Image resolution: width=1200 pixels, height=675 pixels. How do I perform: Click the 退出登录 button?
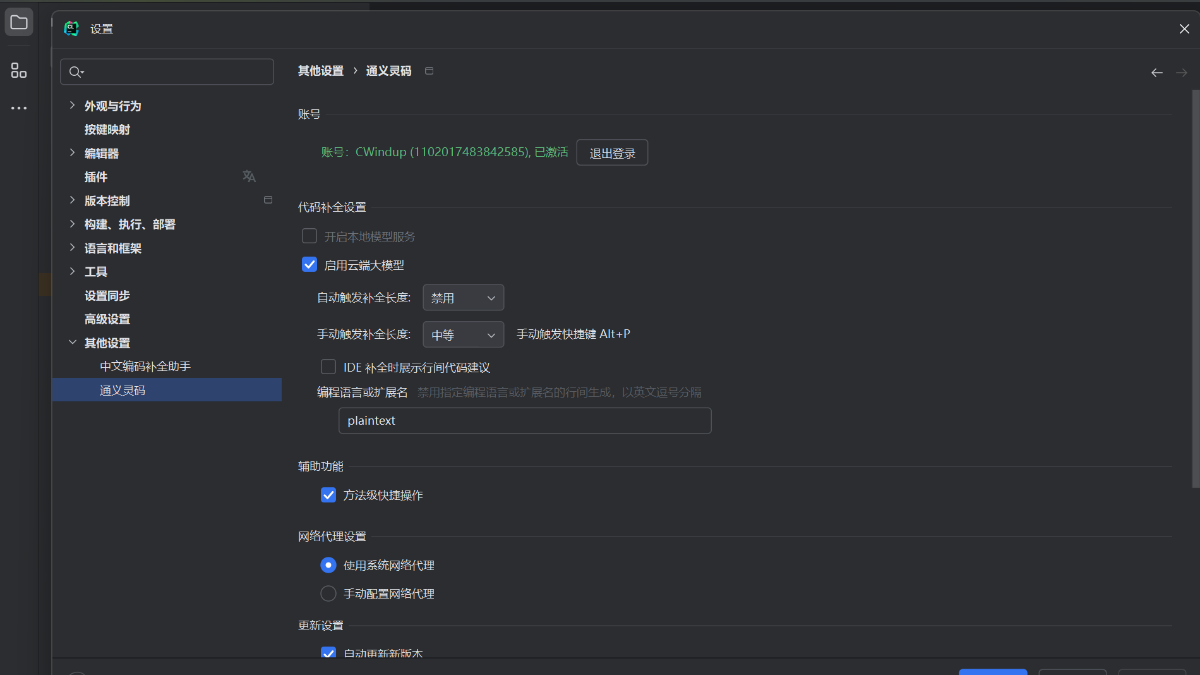point(612,153)
